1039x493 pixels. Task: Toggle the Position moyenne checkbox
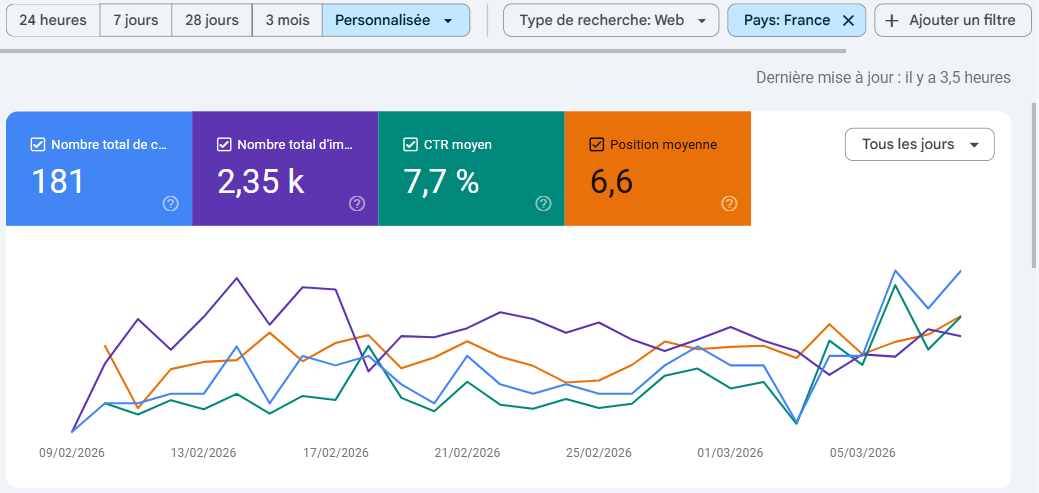pyautogui.click(x=596, y=144)
